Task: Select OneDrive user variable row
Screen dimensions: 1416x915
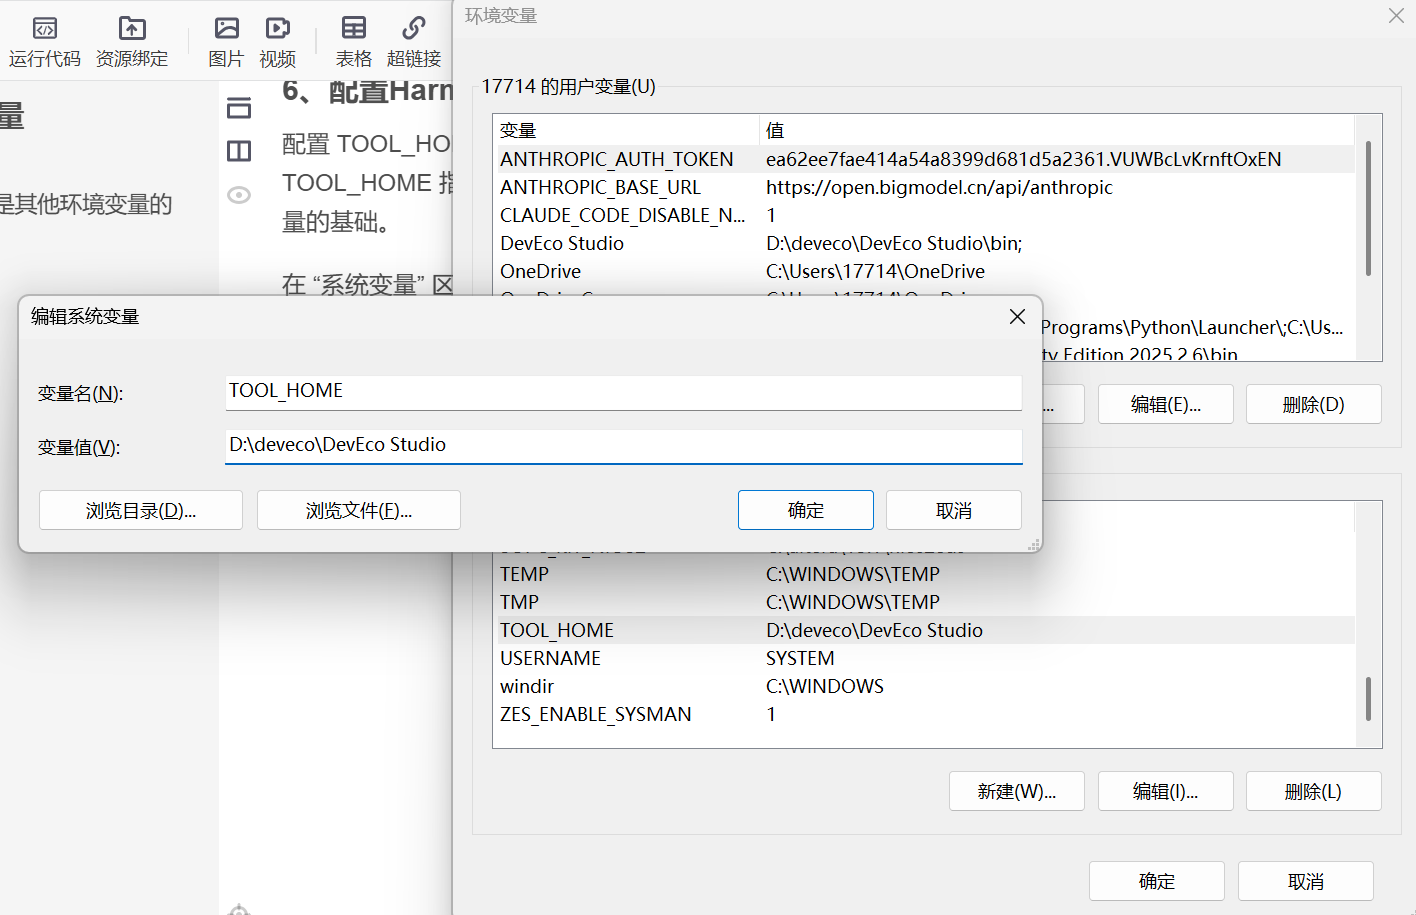Action: tap(925, 271)
